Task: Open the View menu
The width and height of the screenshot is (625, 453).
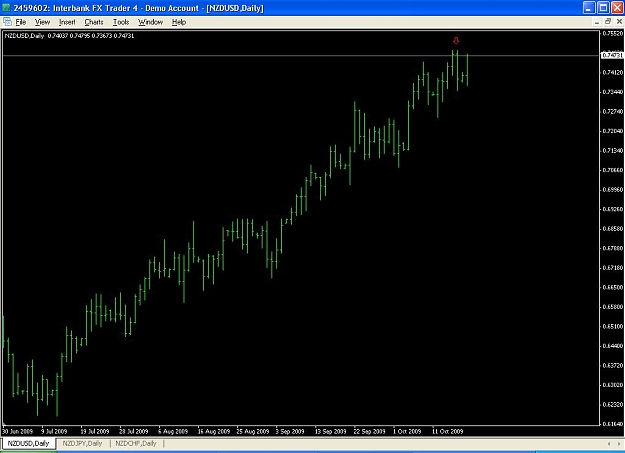Action: point(42,22)
